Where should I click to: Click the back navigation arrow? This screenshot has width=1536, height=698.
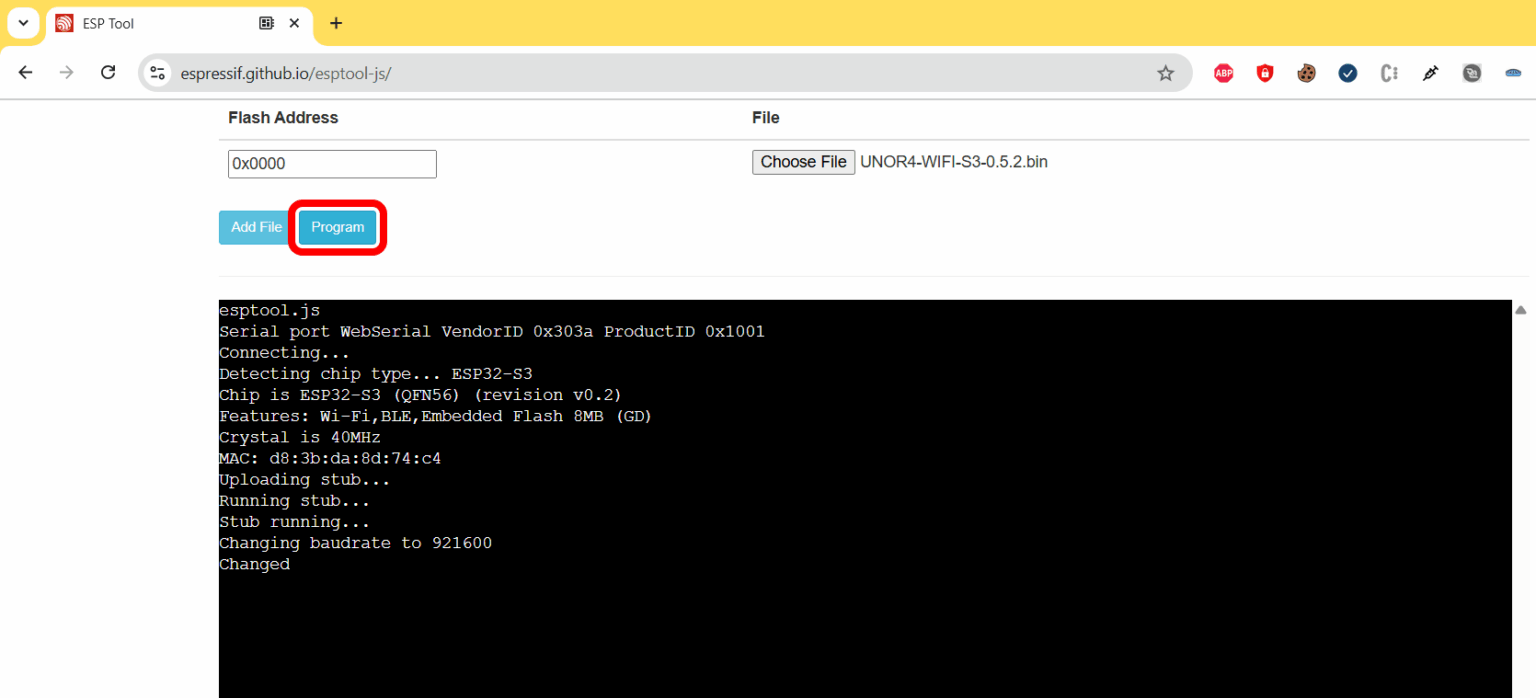point(25,72)
